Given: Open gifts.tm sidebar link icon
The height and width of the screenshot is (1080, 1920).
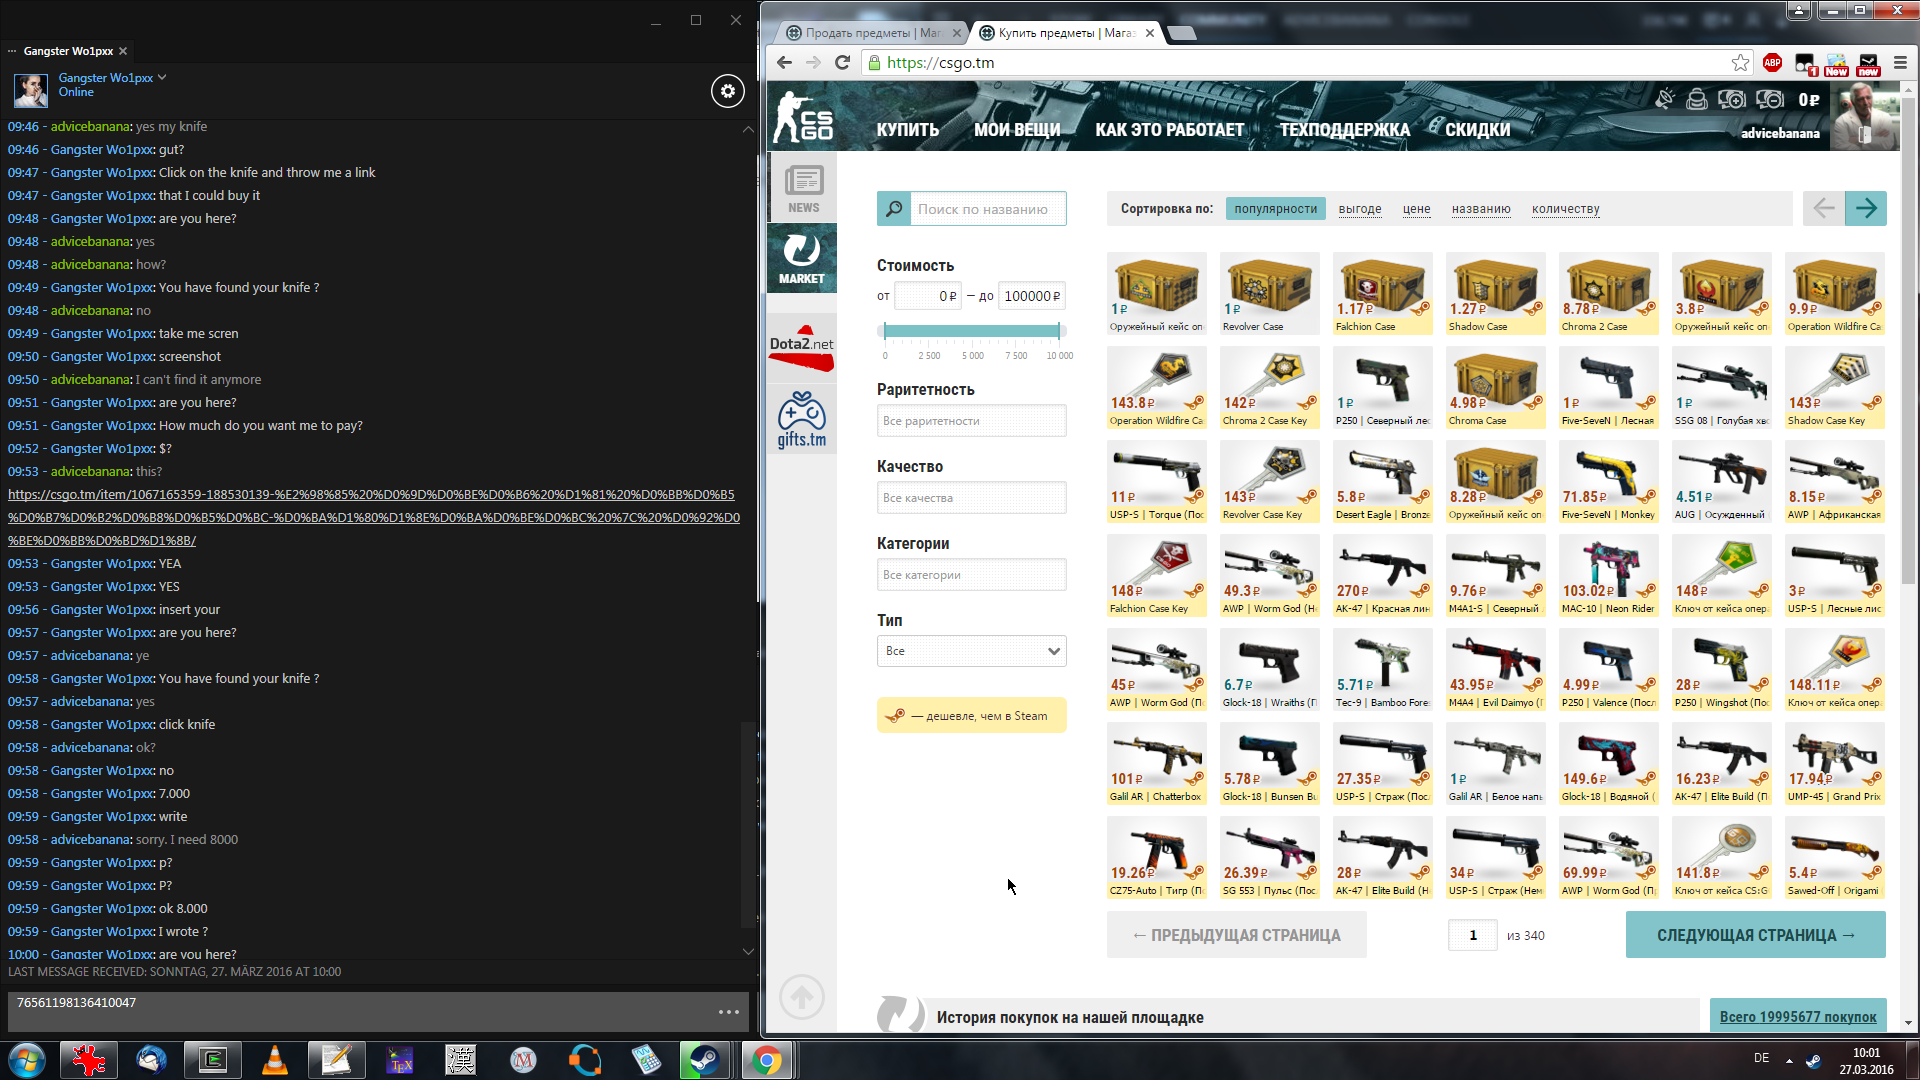Looking at the screenshot, I should [802, 419].
